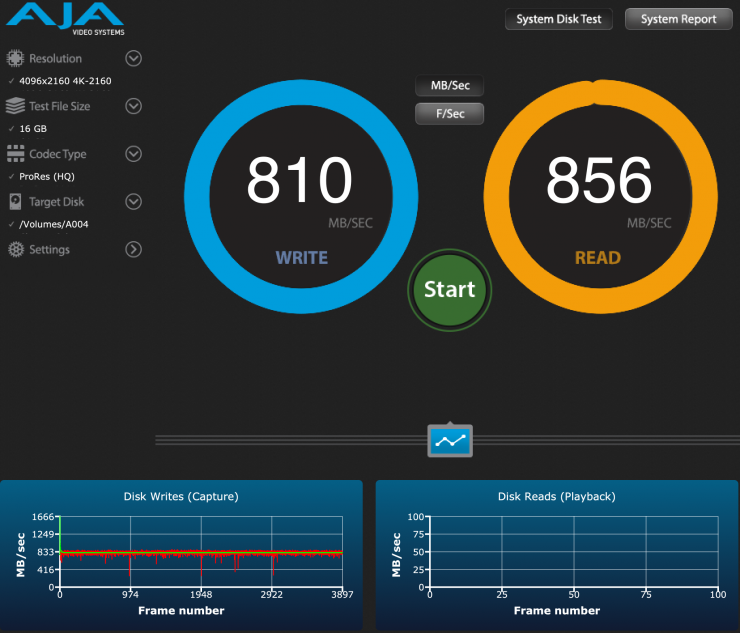Image resolution: width=740 pixels, height=633 pixels.
Task: Switch units to F/Sec
Action: pyautogui.click(x=450, y=114)
